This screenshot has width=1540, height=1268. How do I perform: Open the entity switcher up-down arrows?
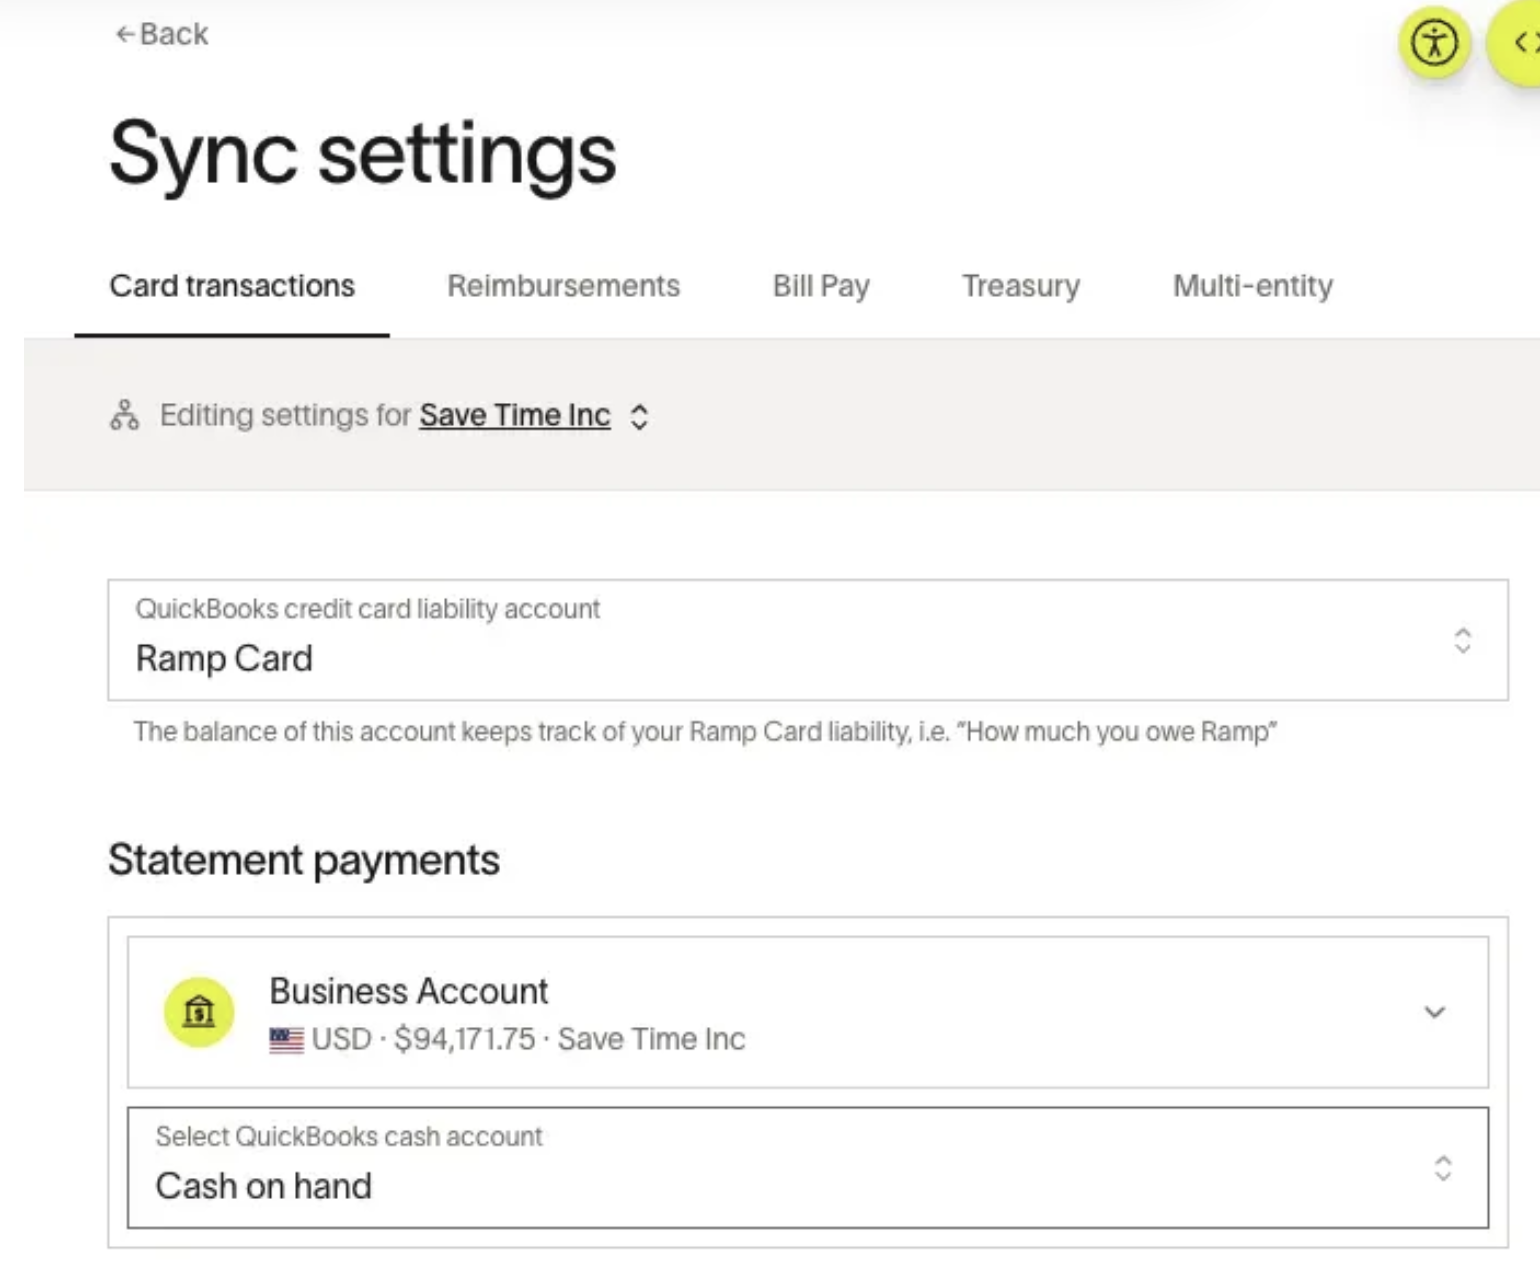point(640,416)
